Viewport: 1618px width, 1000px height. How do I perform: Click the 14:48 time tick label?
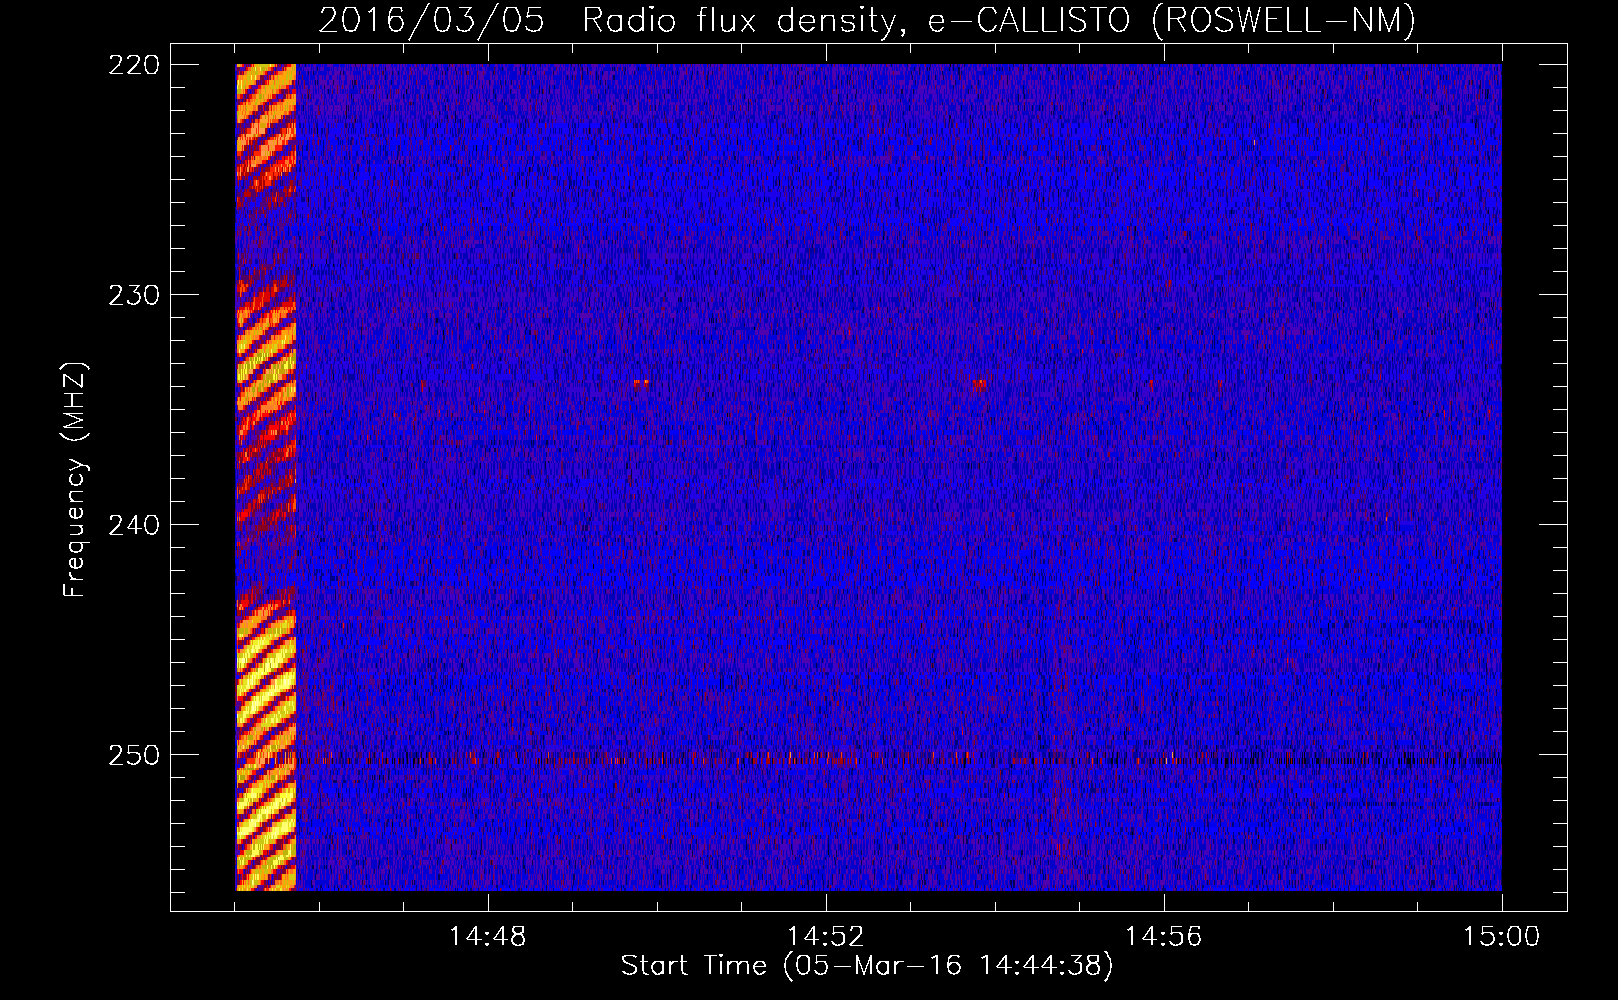[x=487, y=937]
